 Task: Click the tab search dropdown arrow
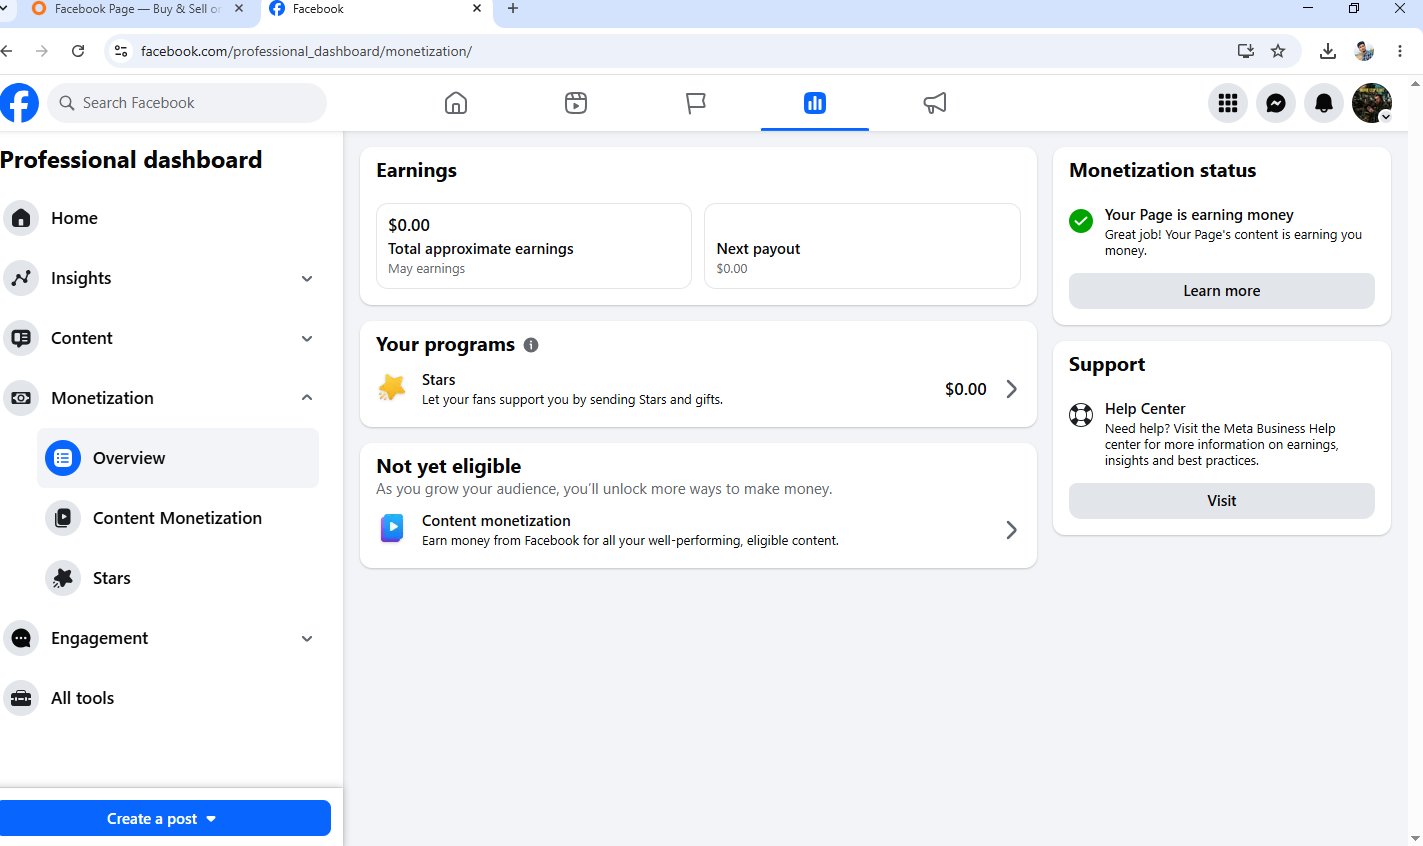click(3, 9)
